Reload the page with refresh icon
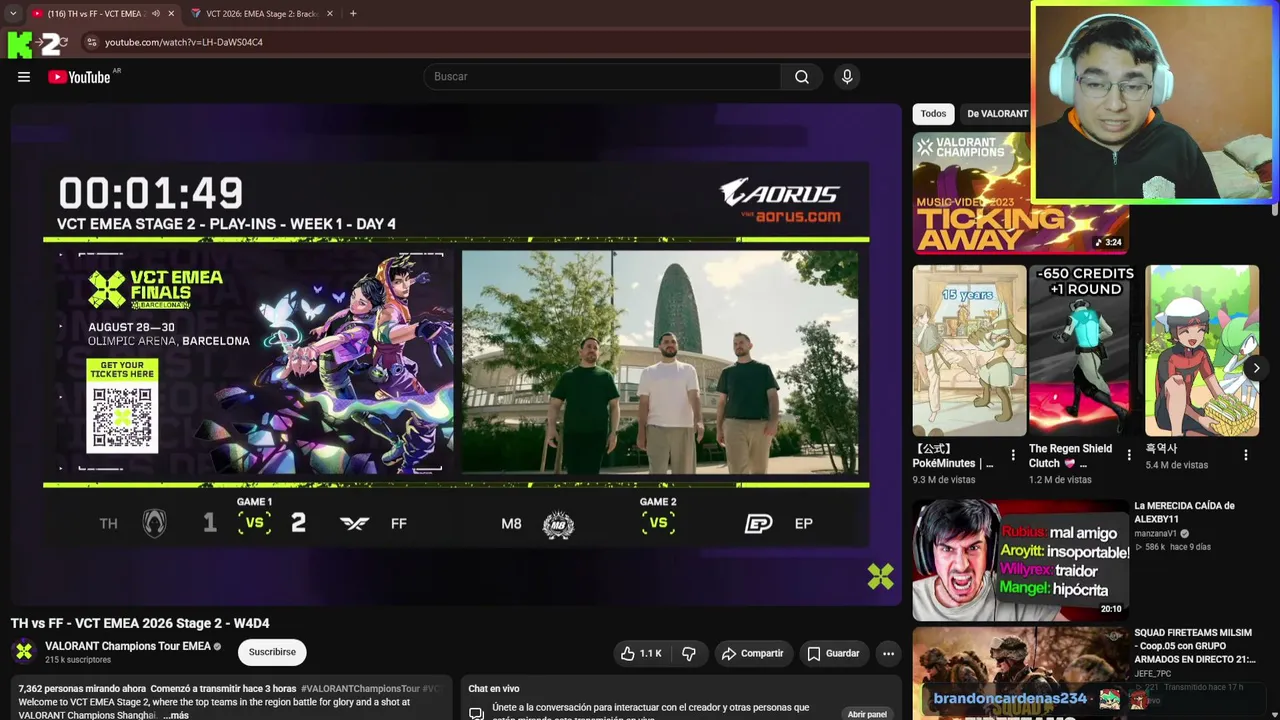 (x=63, y=42)
